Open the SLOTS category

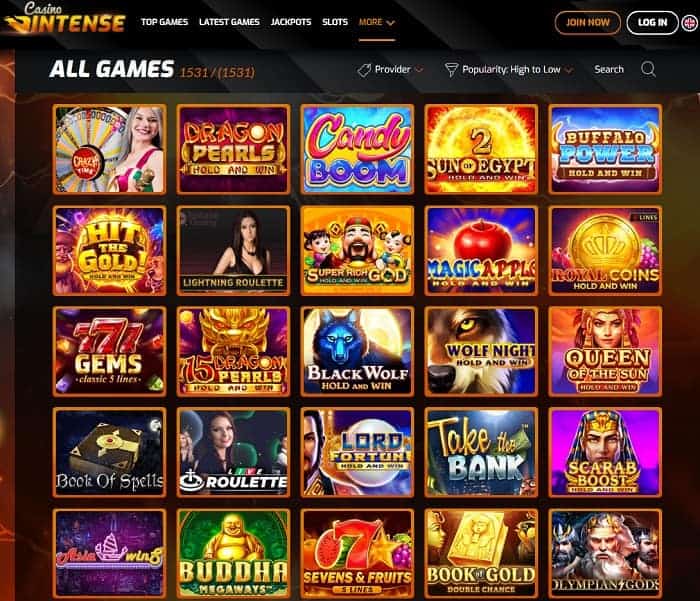(335, 22)
